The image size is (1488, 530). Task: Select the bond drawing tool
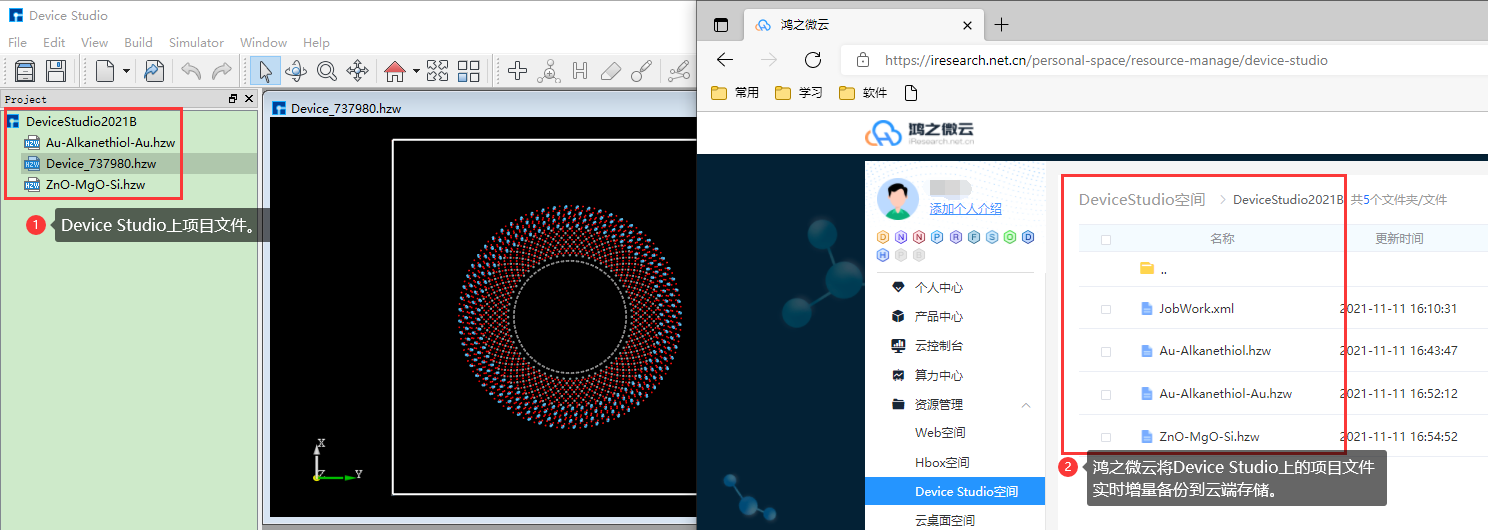point(642,70)
